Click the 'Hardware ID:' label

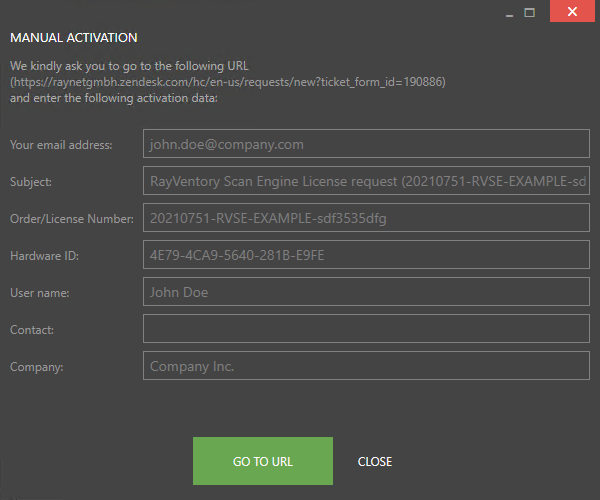pyautogui.click(x=44, y=256)
